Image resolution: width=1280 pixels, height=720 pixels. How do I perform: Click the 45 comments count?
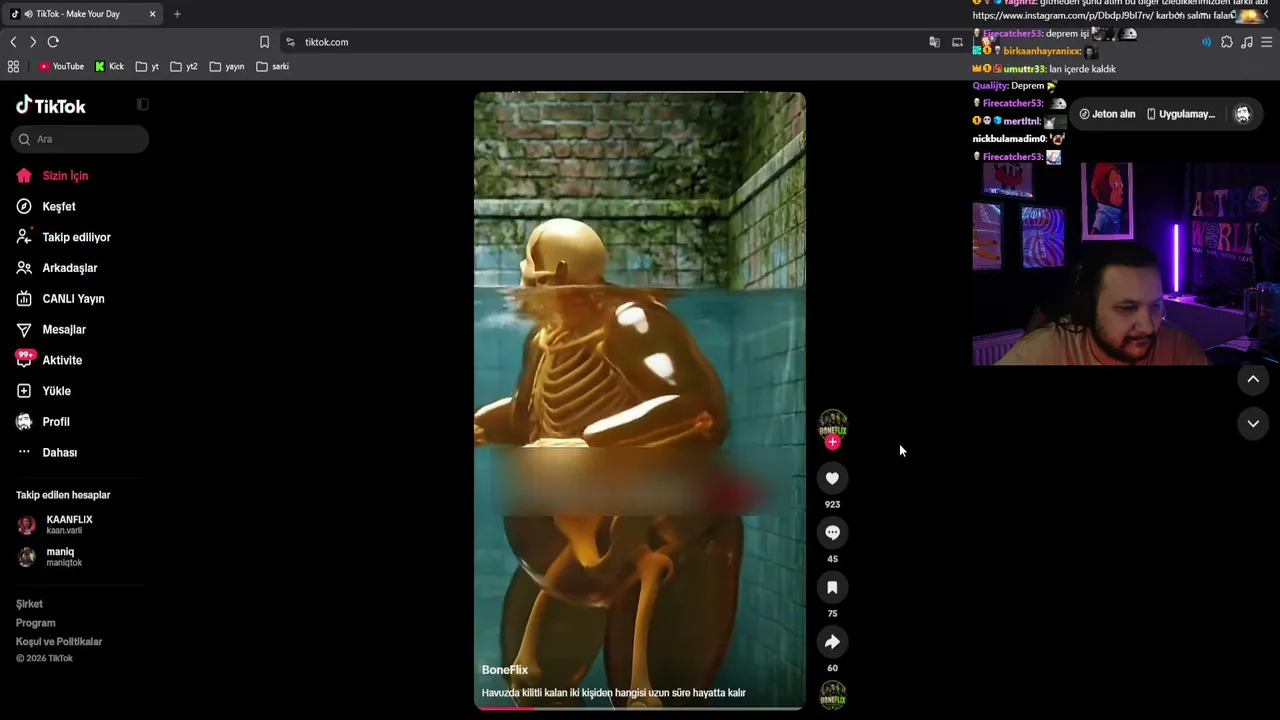(x=832, y=559)
